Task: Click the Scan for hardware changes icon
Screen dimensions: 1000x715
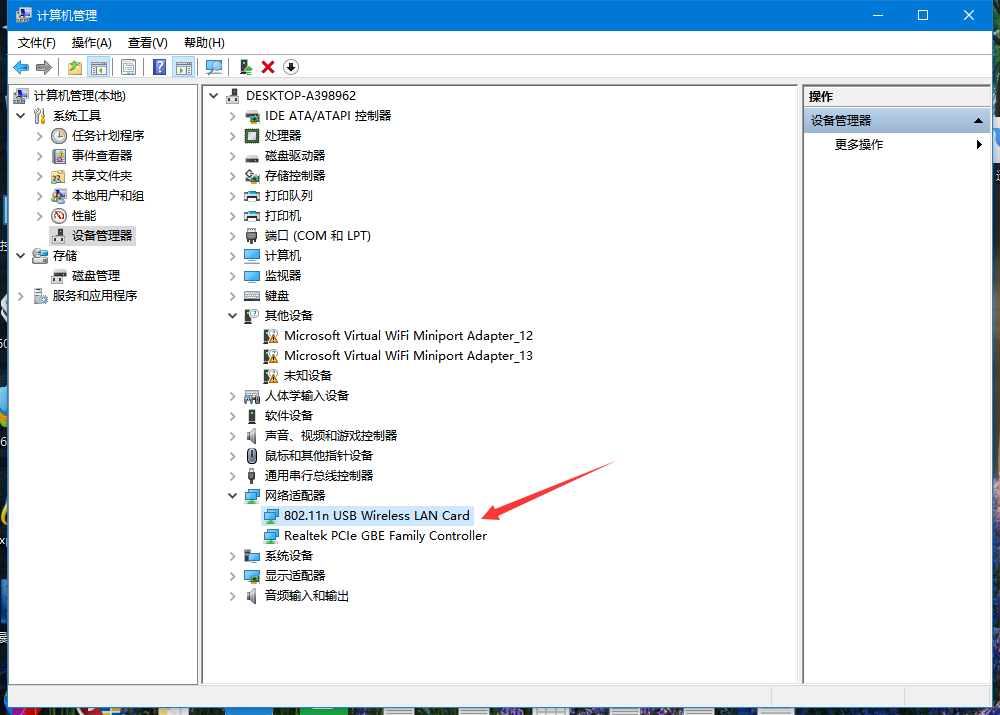Action: tap(214, 67)
